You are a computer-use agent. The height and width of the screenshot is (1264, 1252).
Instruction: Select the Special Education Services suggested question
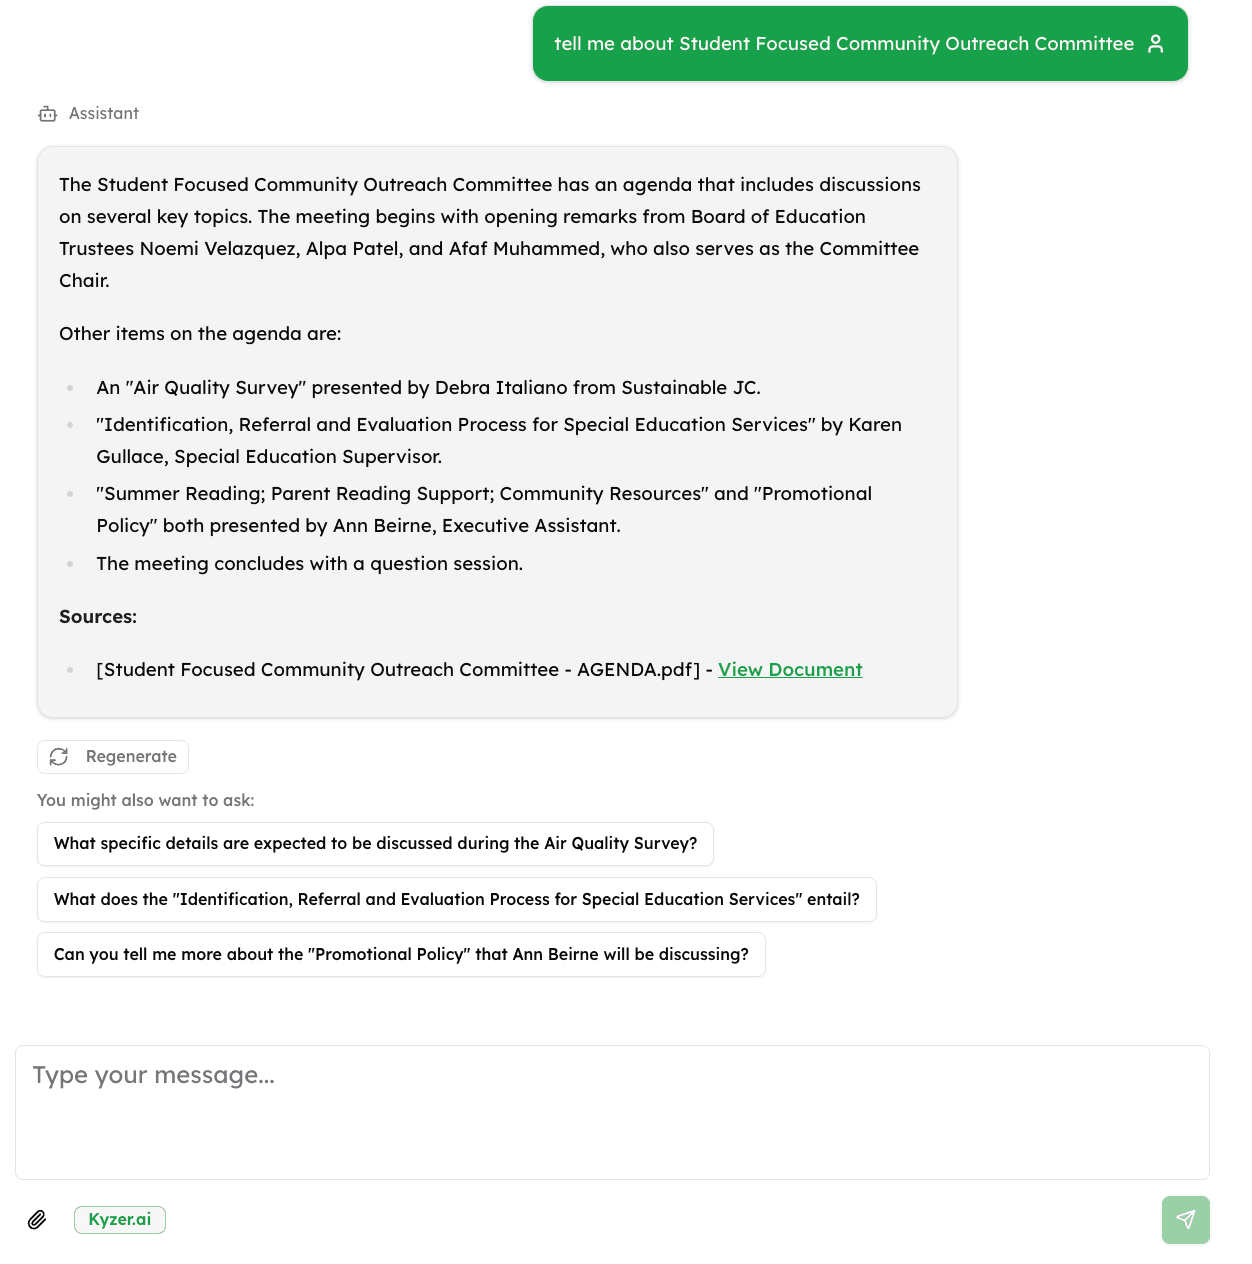457,899
